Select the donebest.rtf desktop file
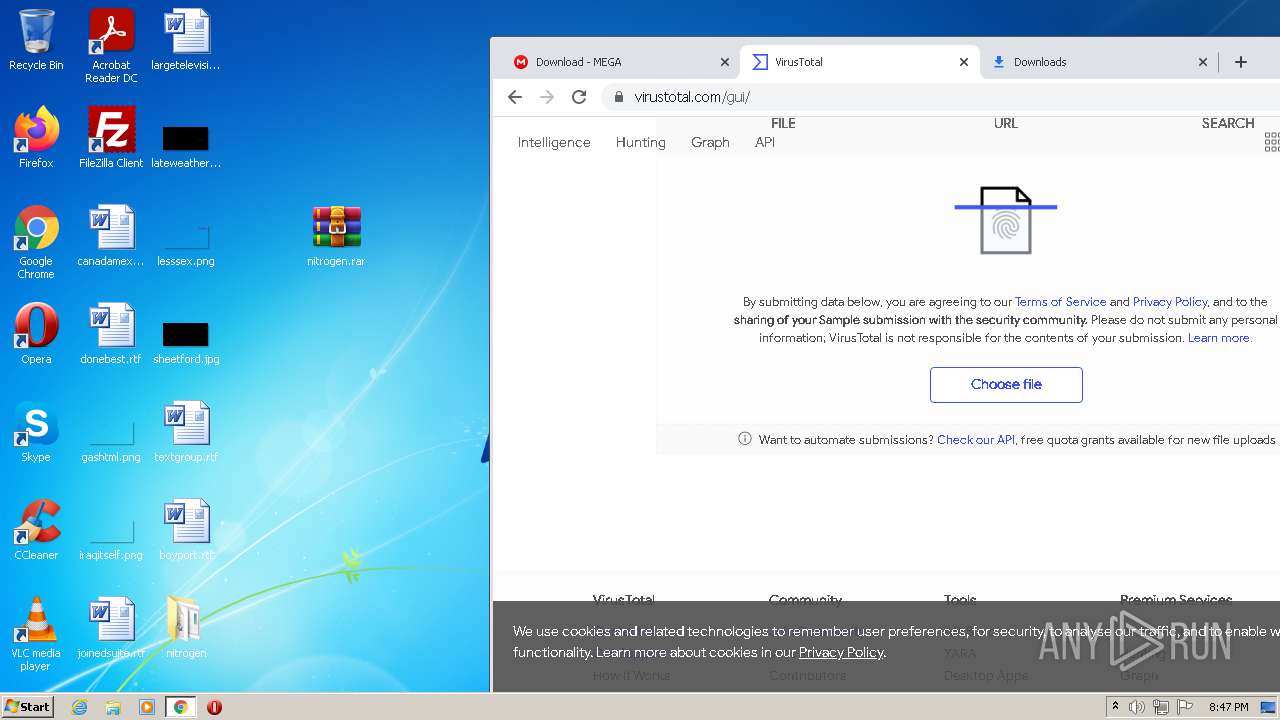The height and width of the screenshot is (720, 1280). point(111,334)
